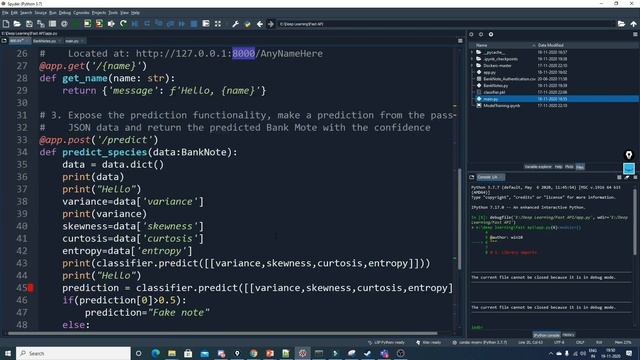
Task: Clear console with the eraser icon
Action: pyautogui.click(x=627, y=177)
